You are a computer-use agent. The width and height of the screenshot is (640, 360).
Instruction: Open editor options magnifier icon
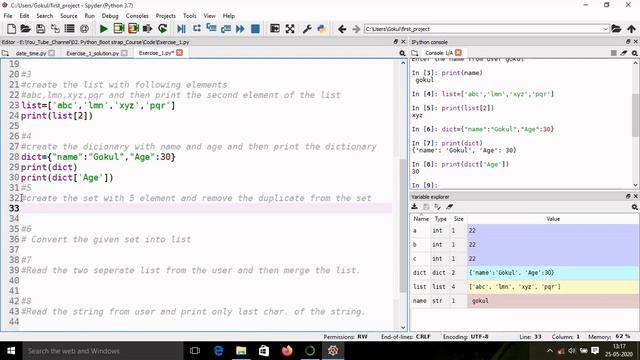pos(402,53)
